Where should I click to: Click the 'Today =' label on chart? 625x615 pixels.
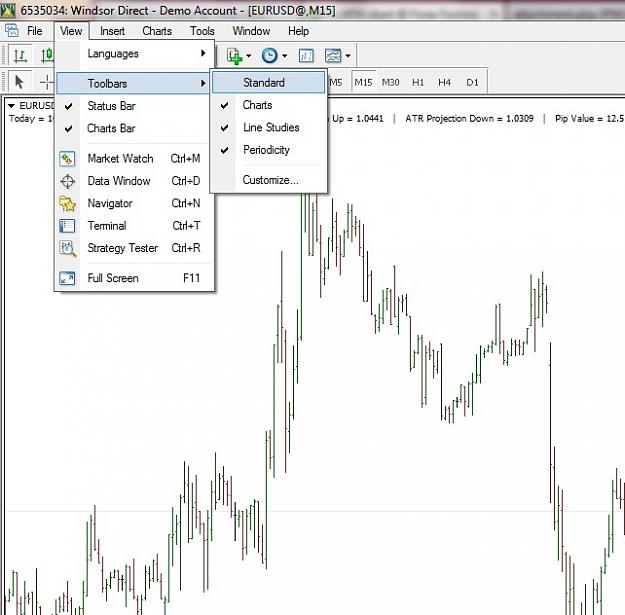point(27,118)
